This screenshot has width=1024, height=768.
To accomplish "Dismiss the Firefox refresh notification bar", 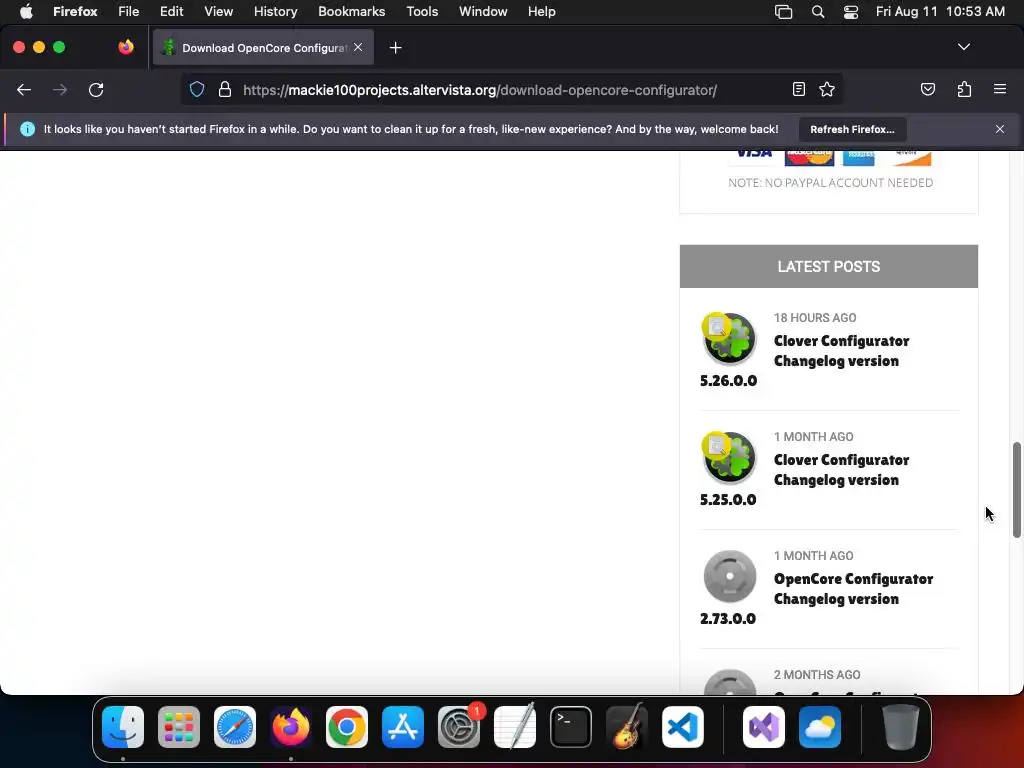I will (1000, 129).
